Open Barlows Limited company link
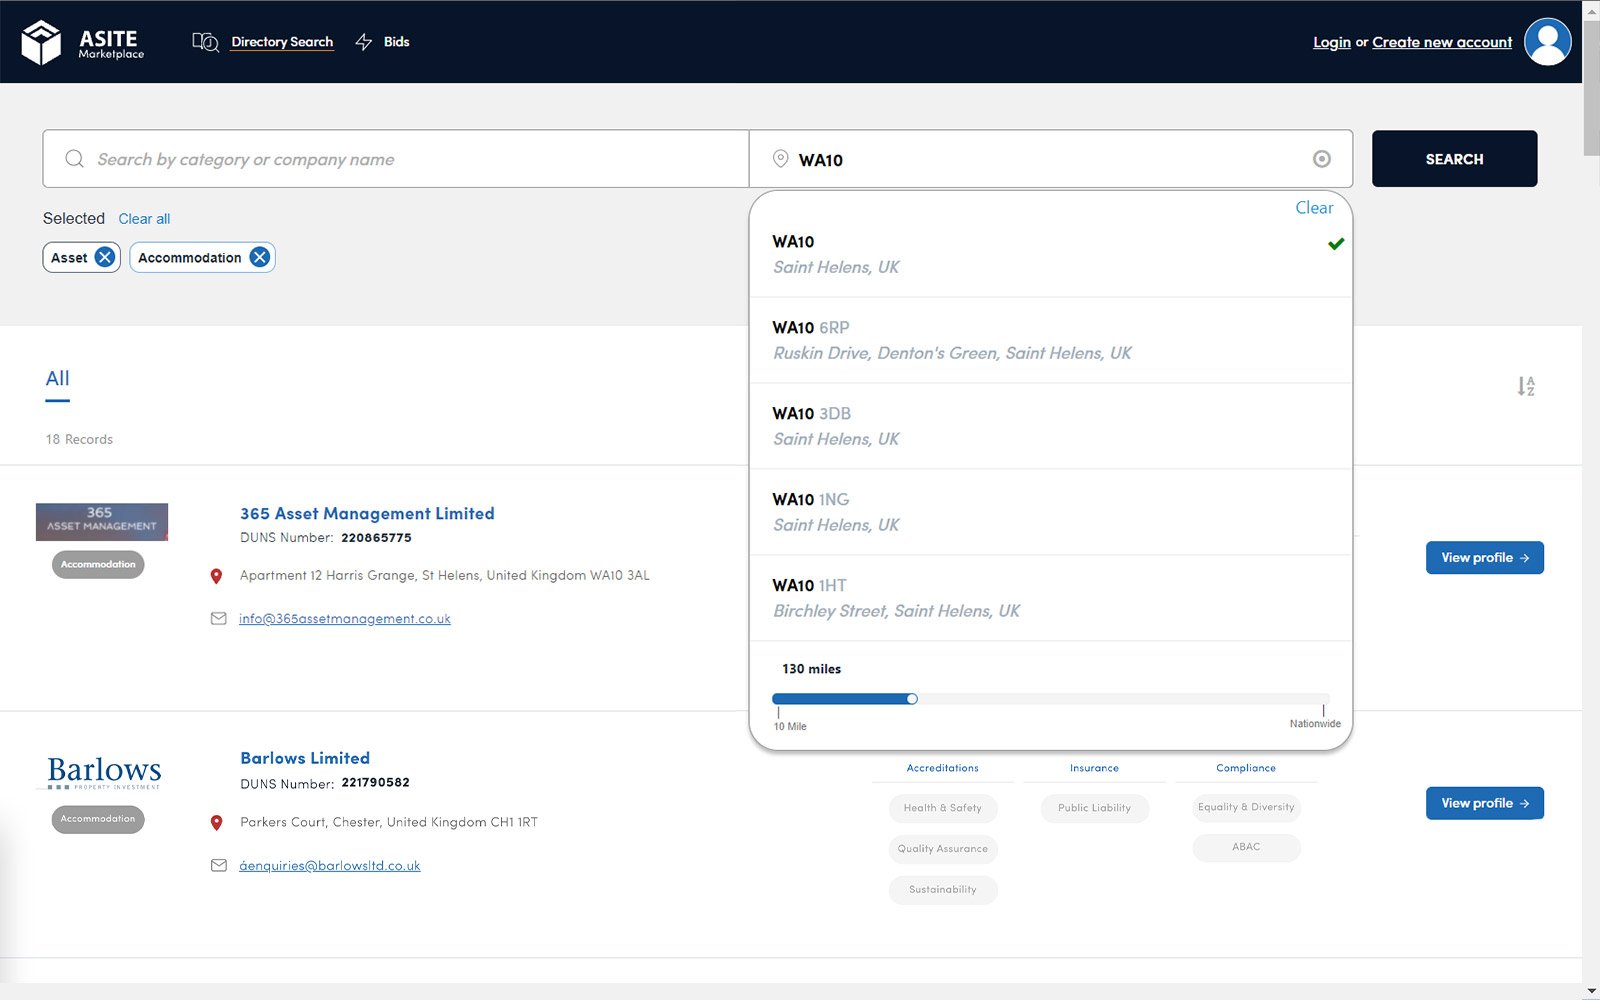The width and height of the screenshot is (1600, 1000). tap(305, 758)
